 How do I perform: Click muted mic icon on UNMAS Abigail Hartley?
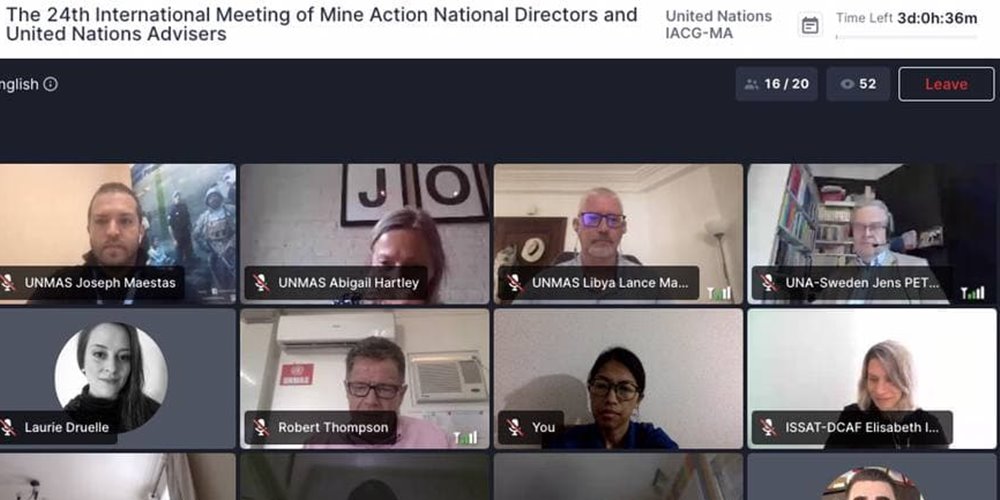click(x=261, y=283)
